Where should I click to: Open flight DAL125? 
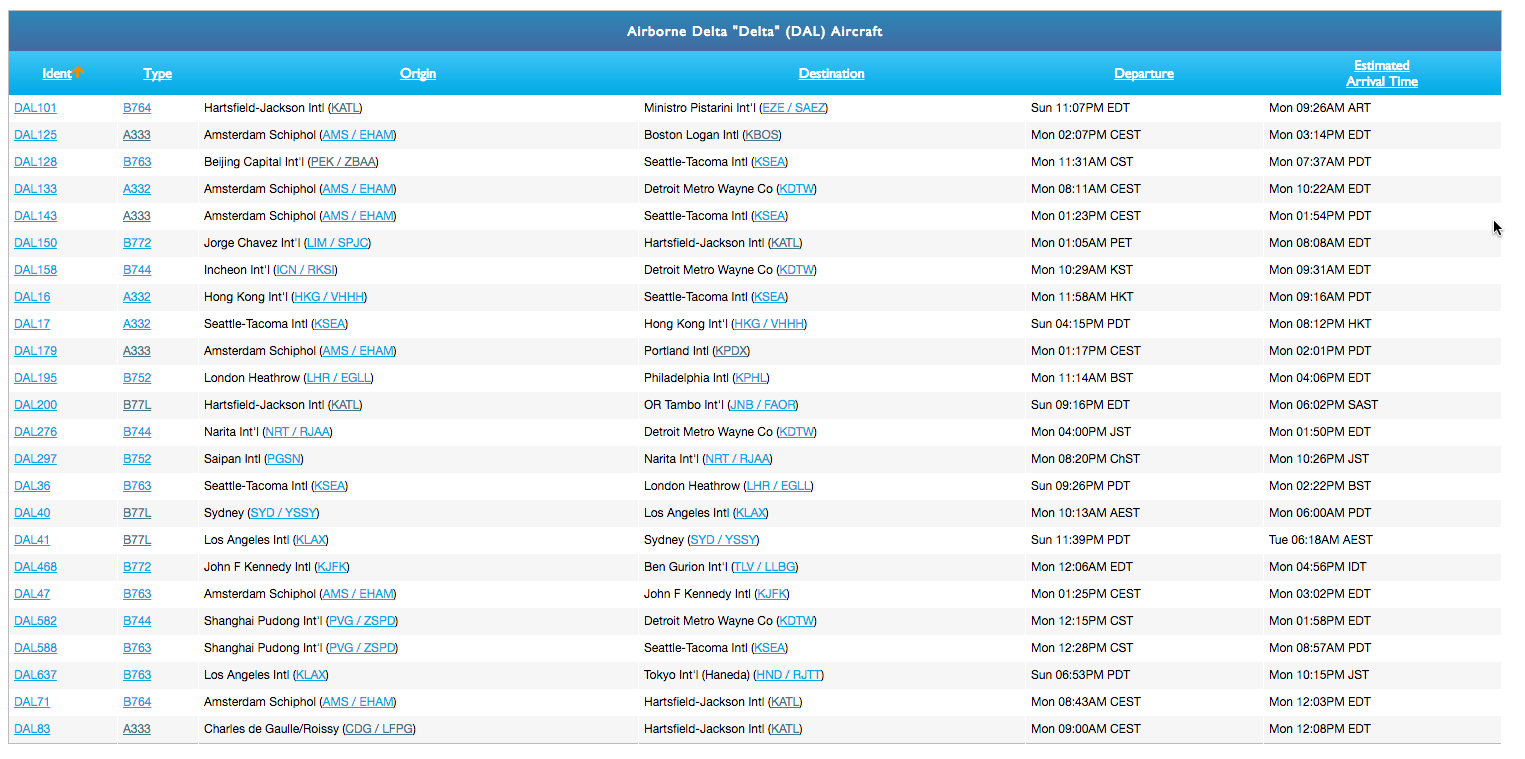35,135
